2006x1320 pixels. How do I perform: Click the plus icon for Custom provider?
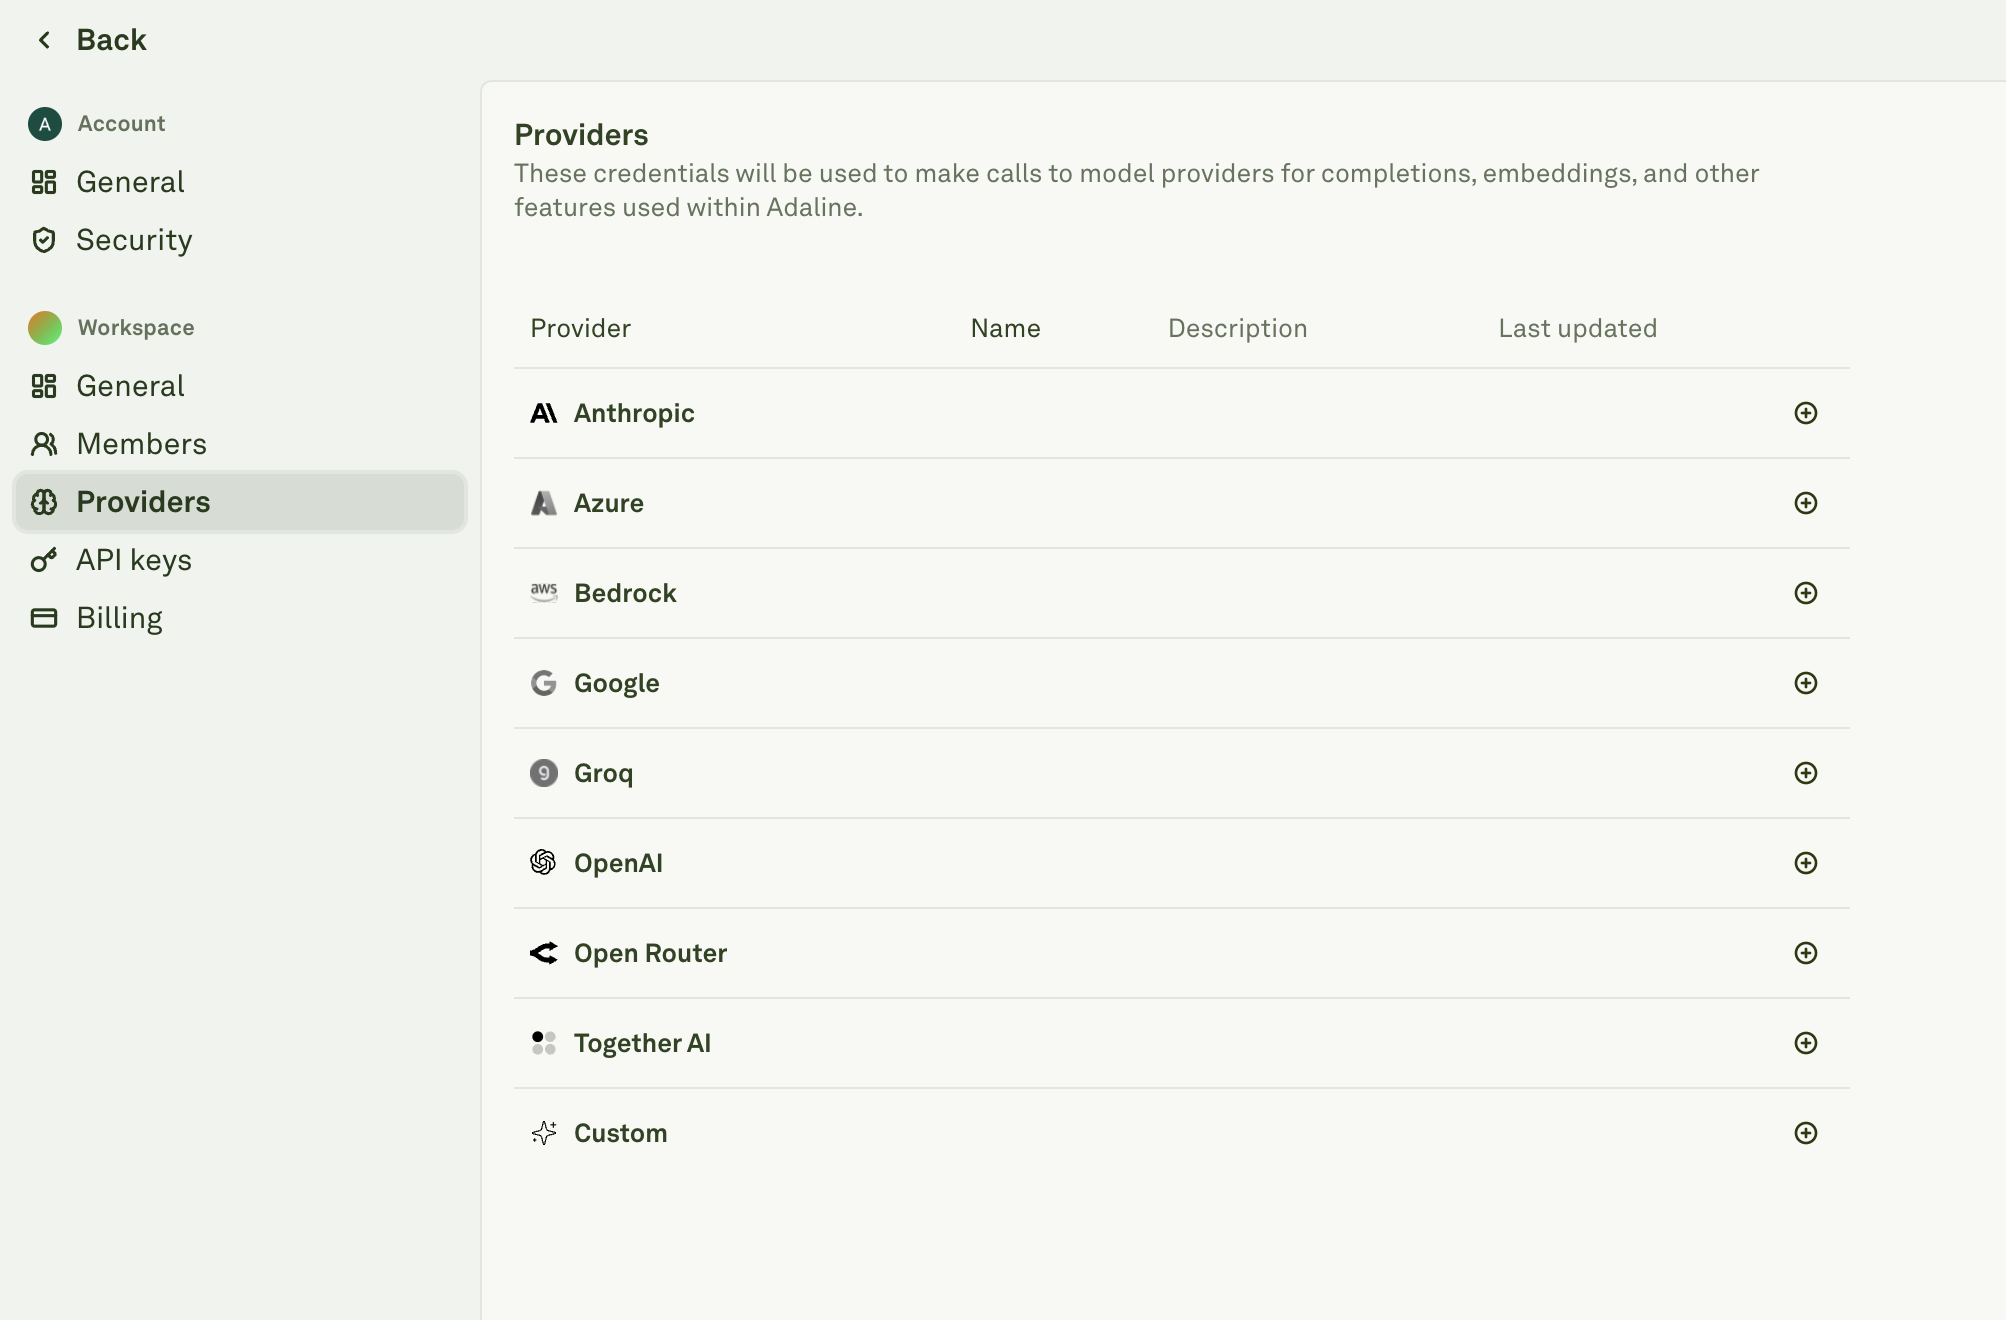1805,1133
